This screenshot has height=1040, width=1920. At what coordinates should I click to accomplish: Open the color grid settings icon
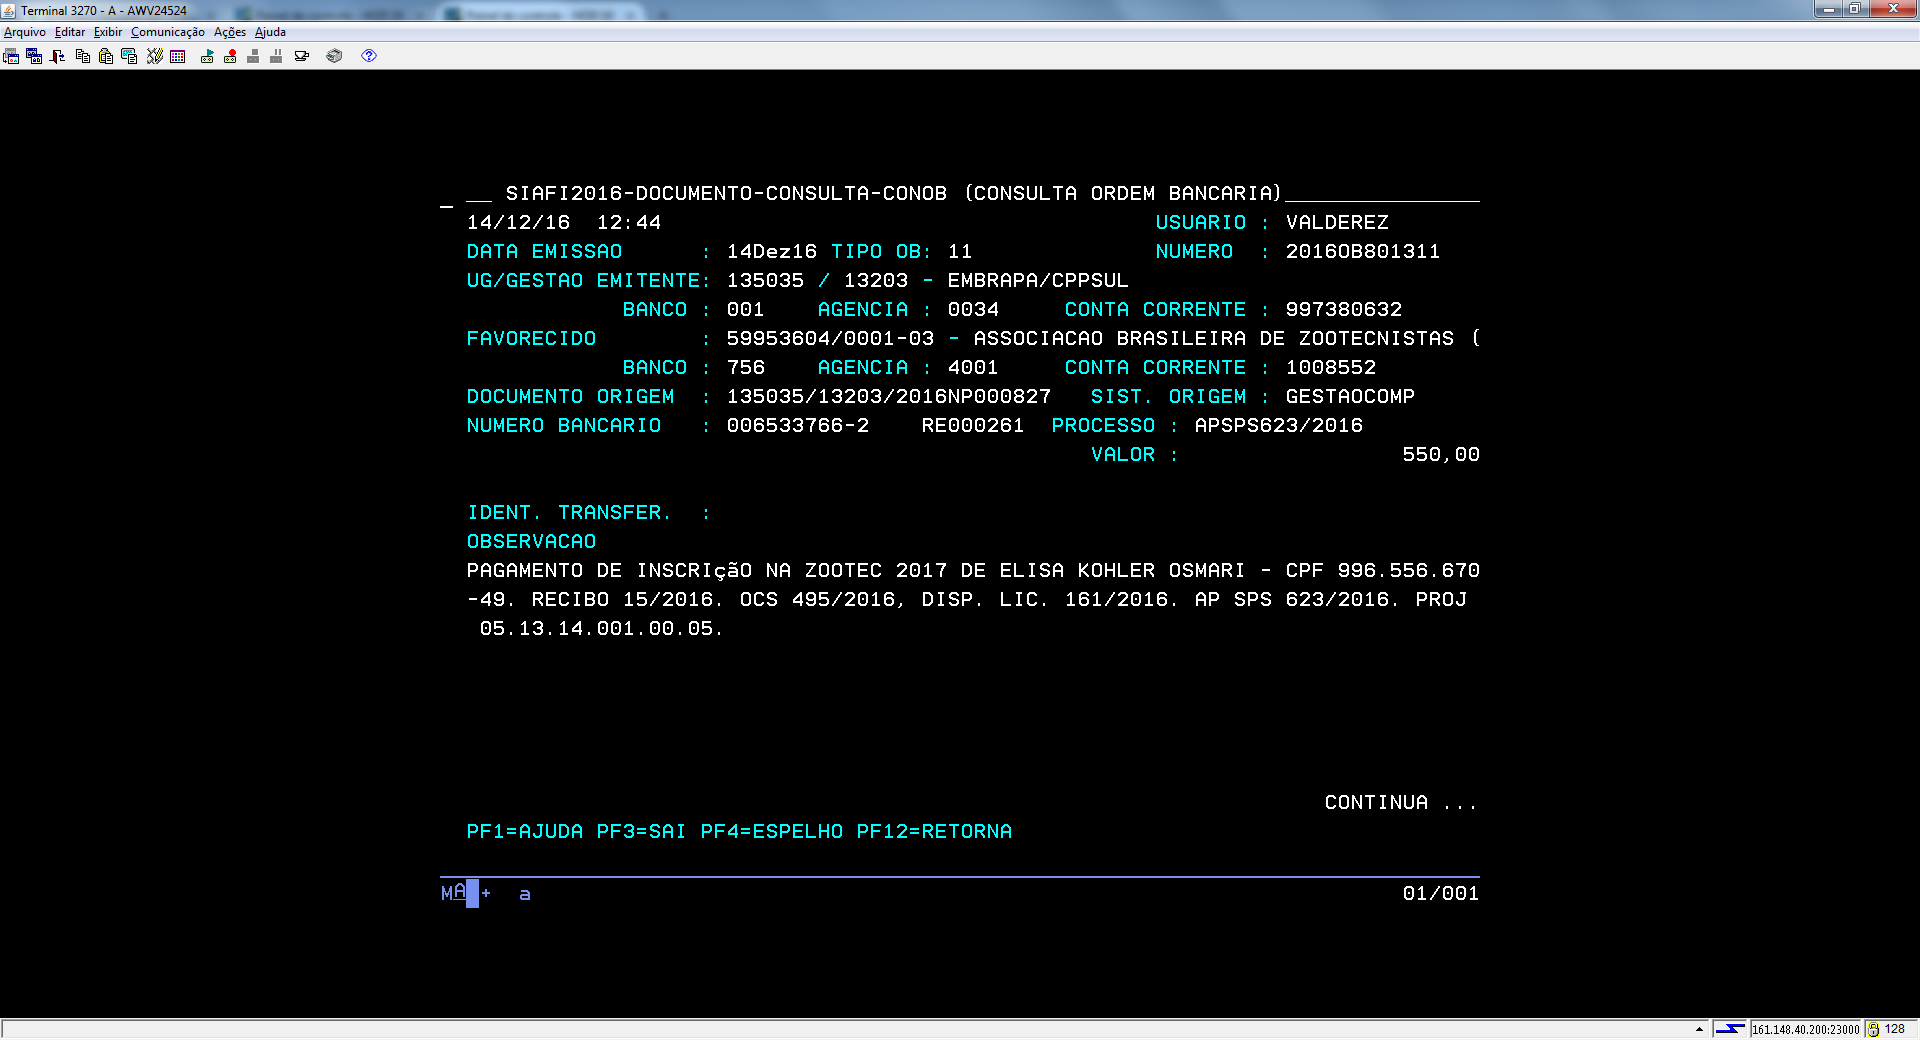click(x=178, y=56)
